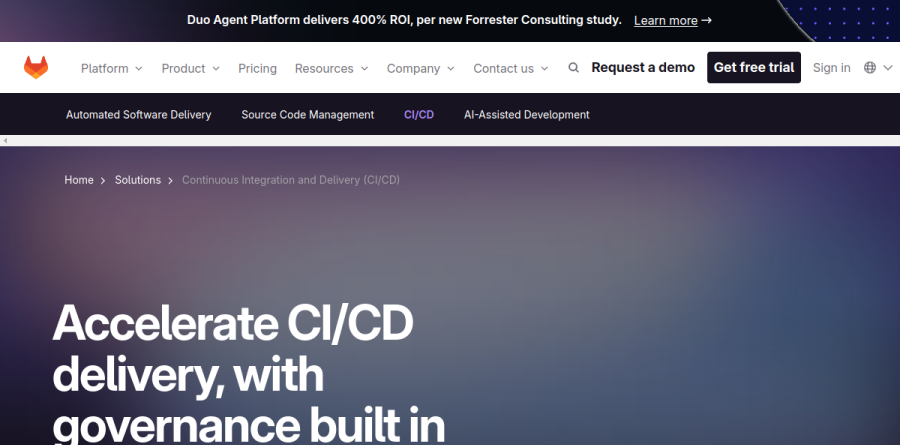Open AI-Assisted Development tab

click(526, 115)
